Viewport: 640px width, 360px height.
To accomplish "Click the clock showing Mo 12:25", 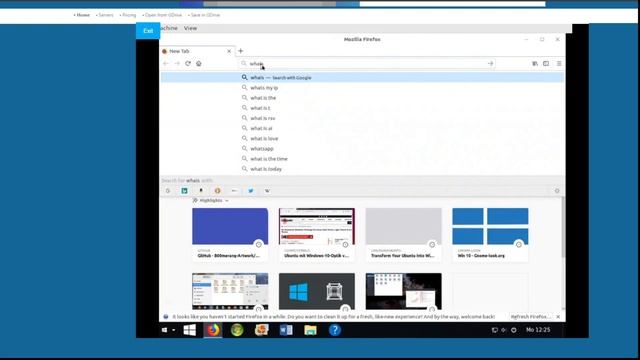I will pyautogui.click(x=538, y=330).
